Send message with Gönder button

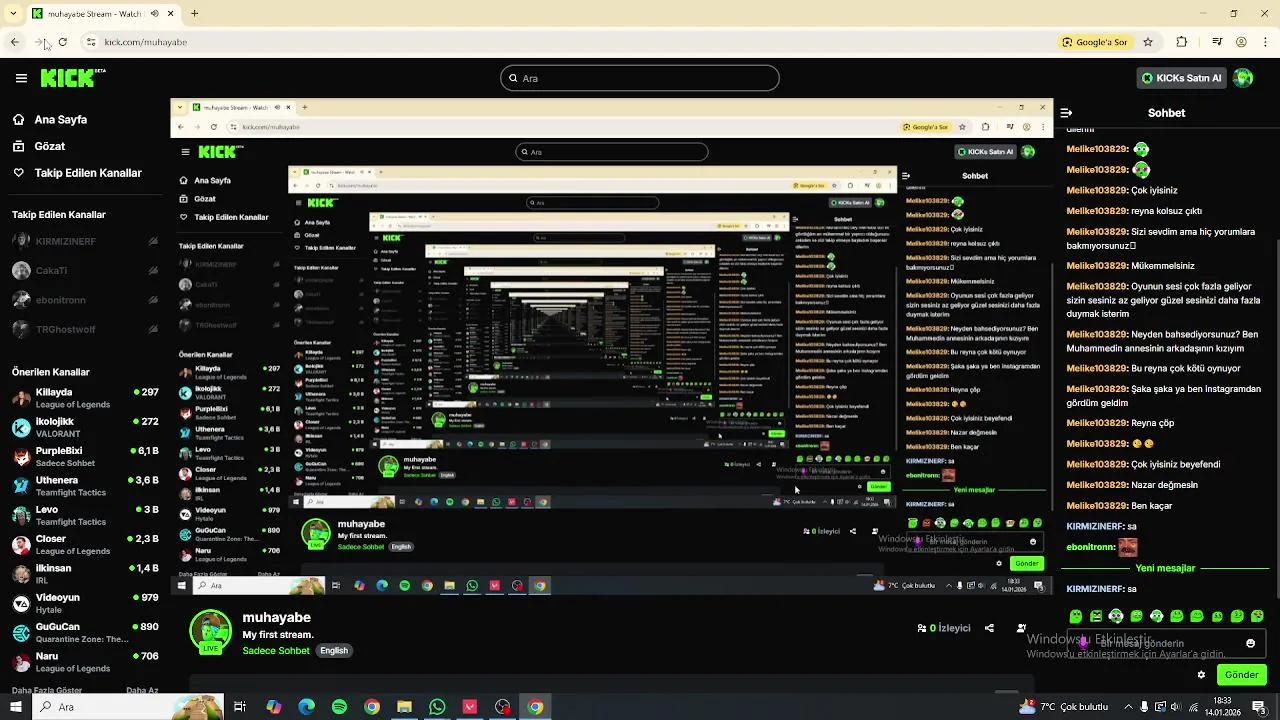point(1241,675)
